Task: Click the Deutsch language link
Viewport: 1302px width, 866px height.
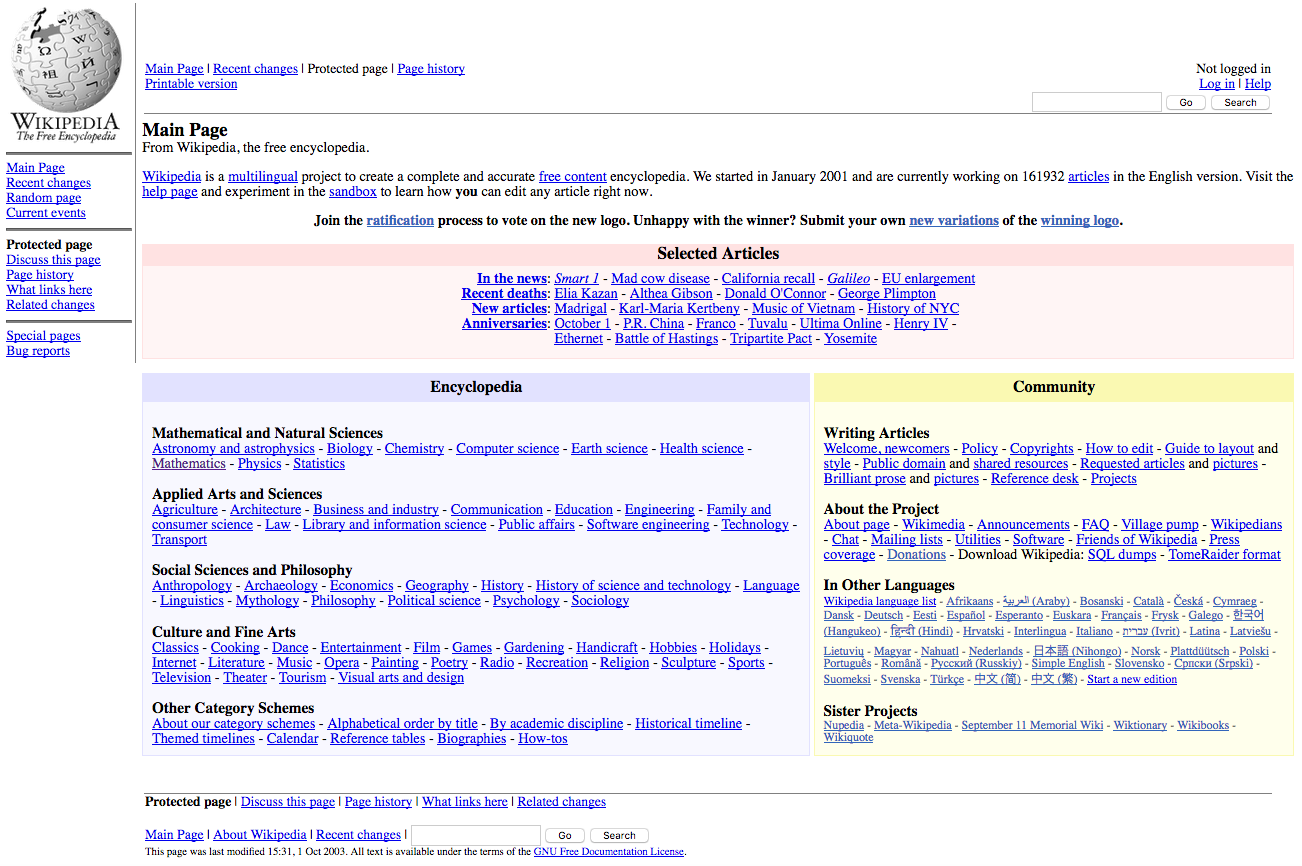Action: [883, 616]
